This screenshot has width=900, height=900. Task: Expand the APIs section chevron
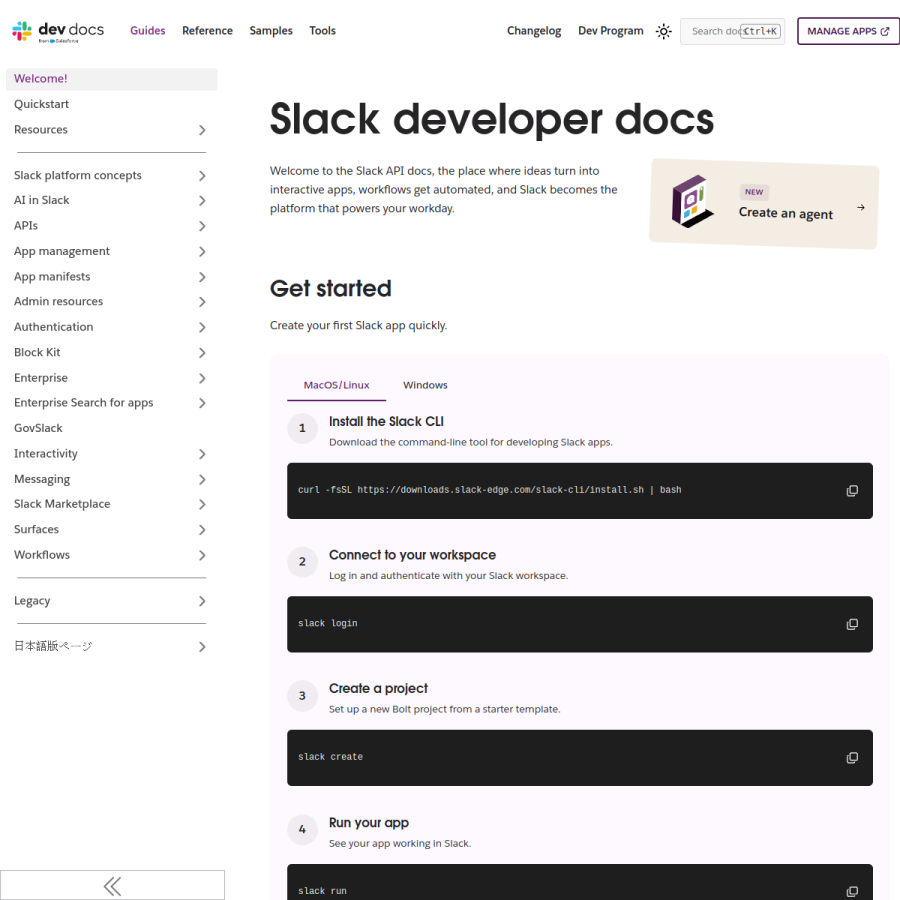tap(202, 226)
